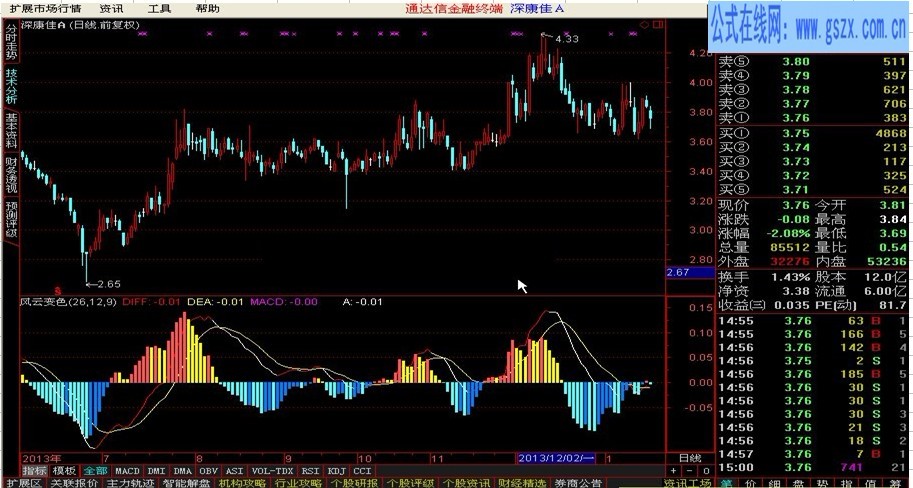Switch indicator to RSI
The height and width of the screenshot is (488, 913).
[310, 471]
